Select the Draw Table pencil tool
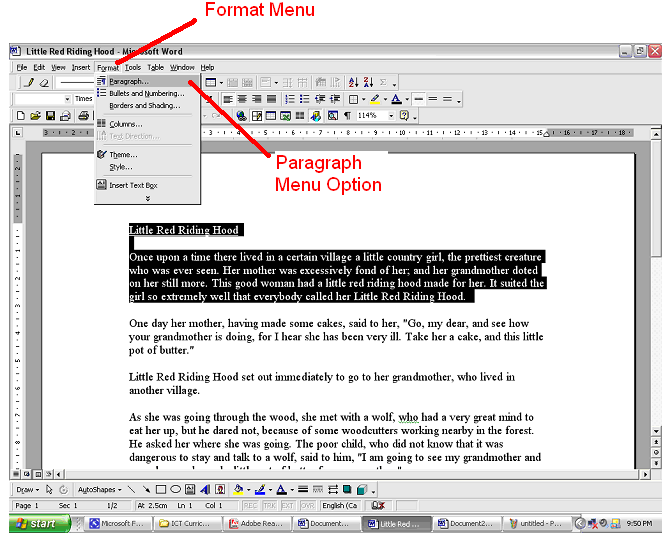 (x=29, y=83)
